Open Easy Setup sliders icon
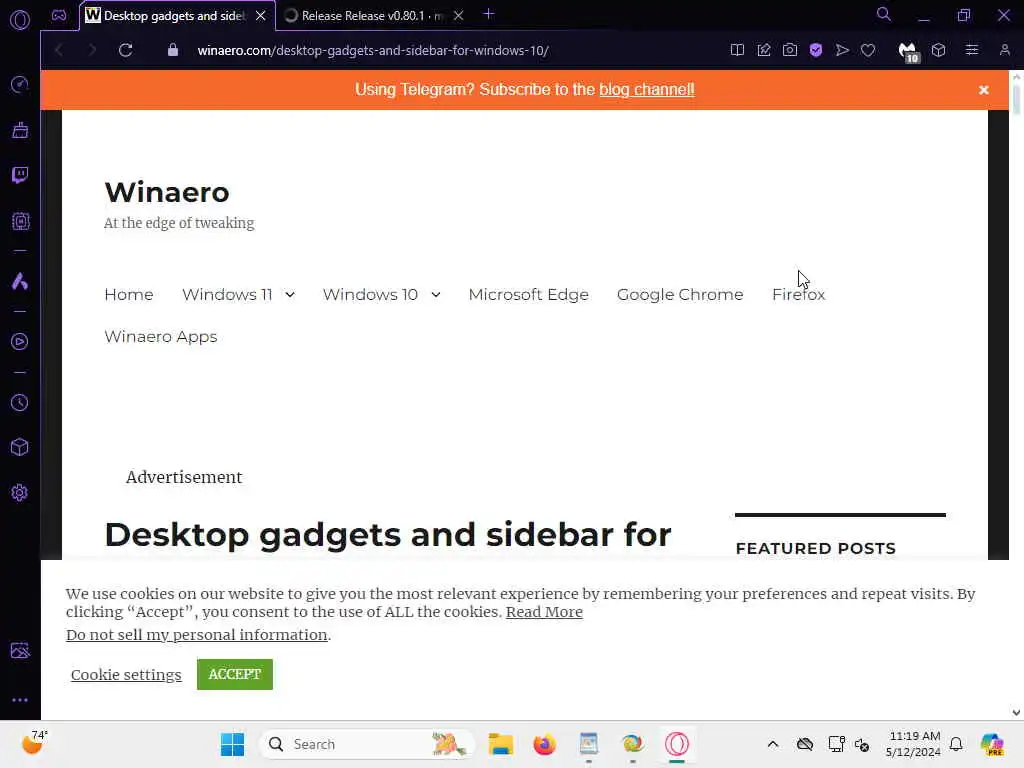Viewport: 1024px width, 768px height. pos(972,50)
